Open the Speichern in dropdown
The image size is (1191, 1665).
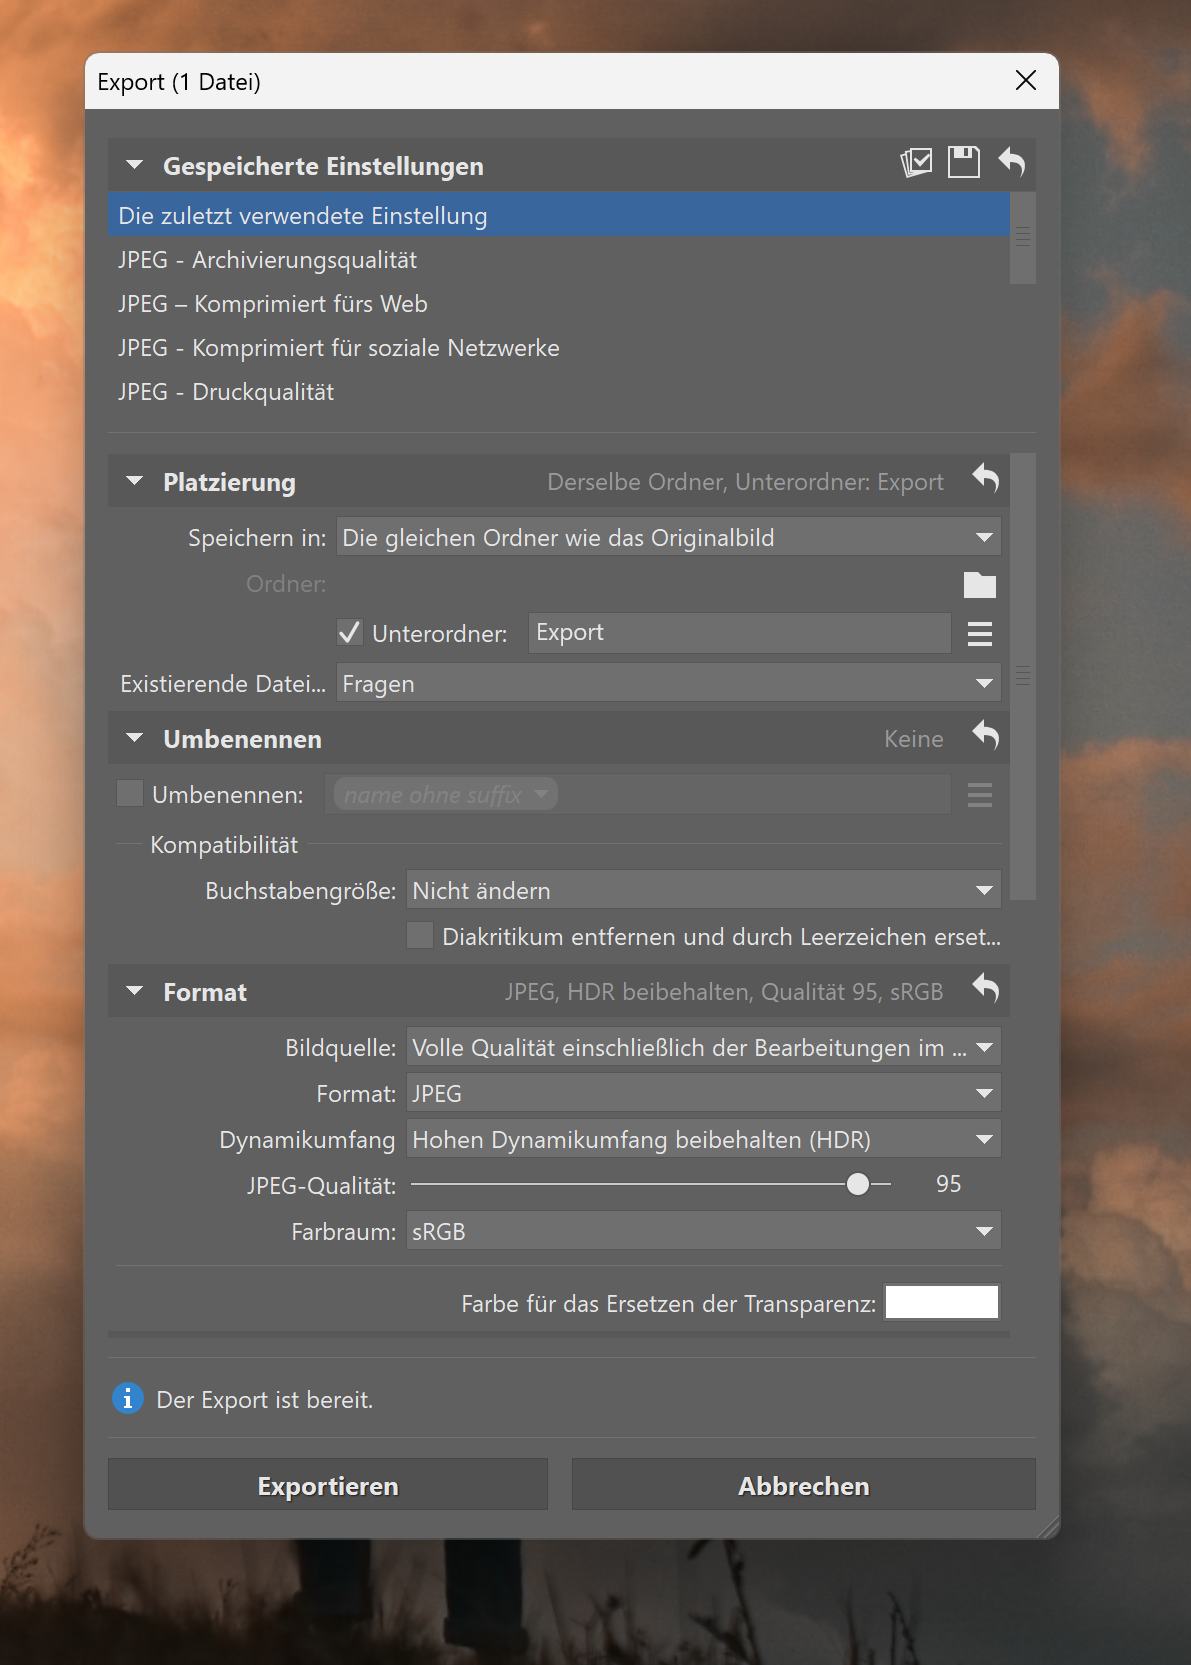[x=669, y=537]
